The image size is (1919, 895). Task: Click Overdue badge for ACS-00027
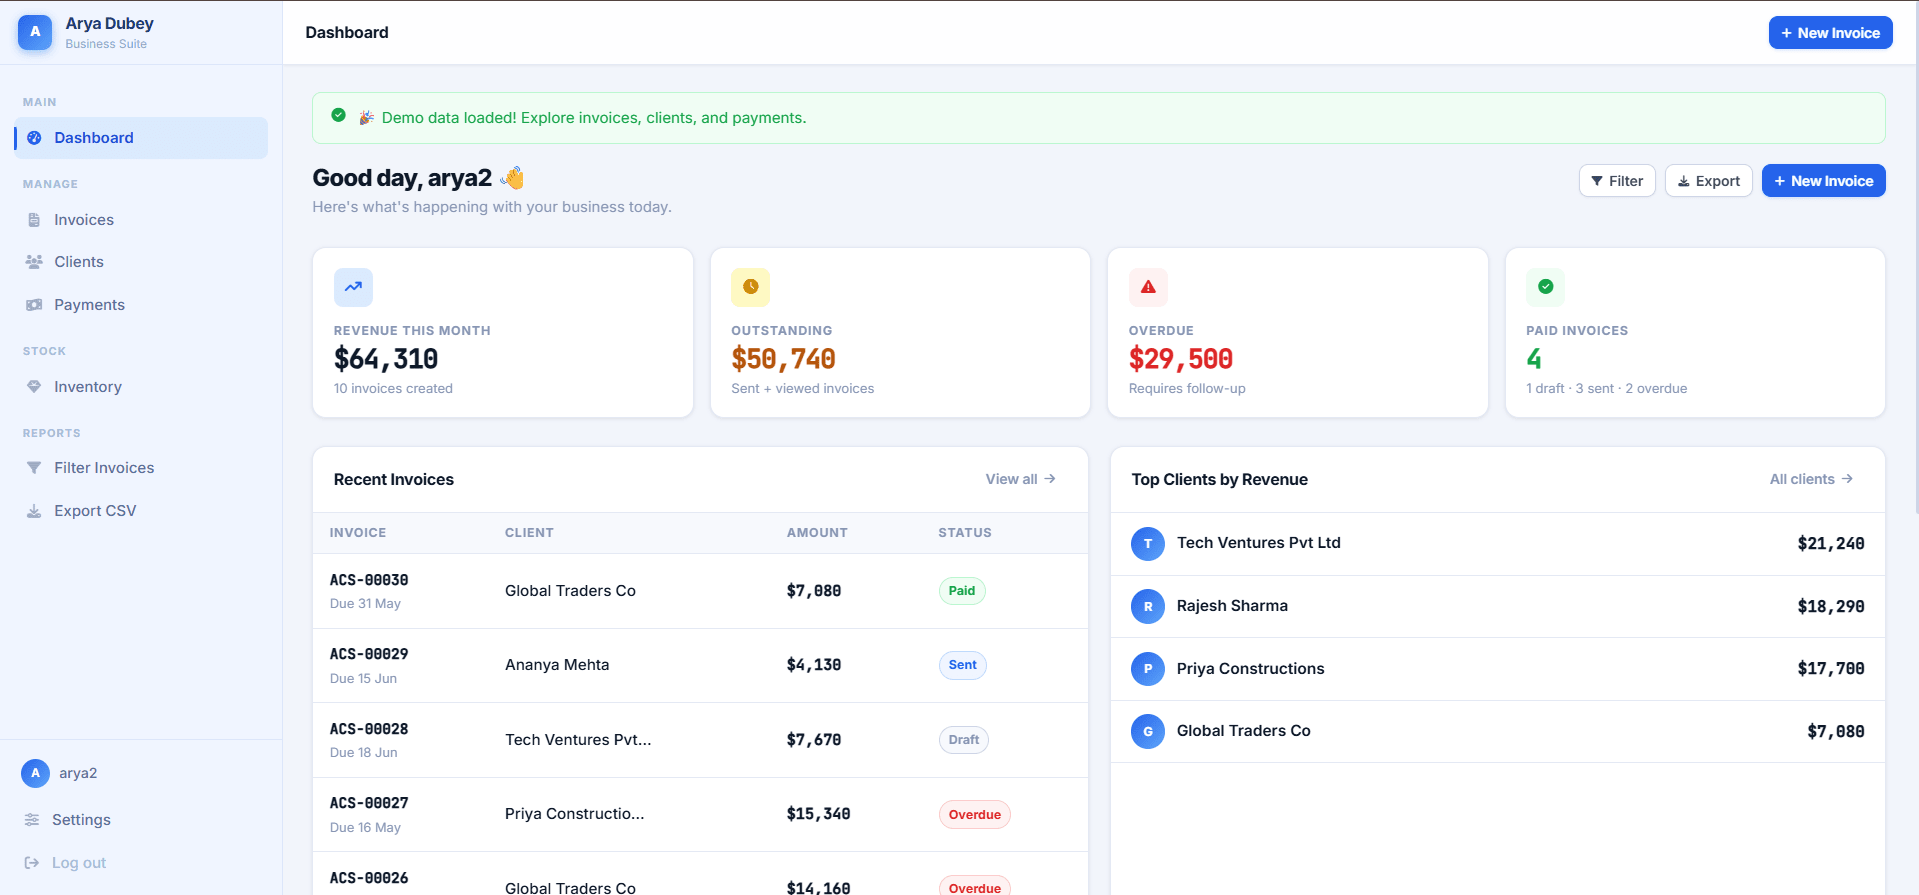pyautogui.click(x=974, y=815)
